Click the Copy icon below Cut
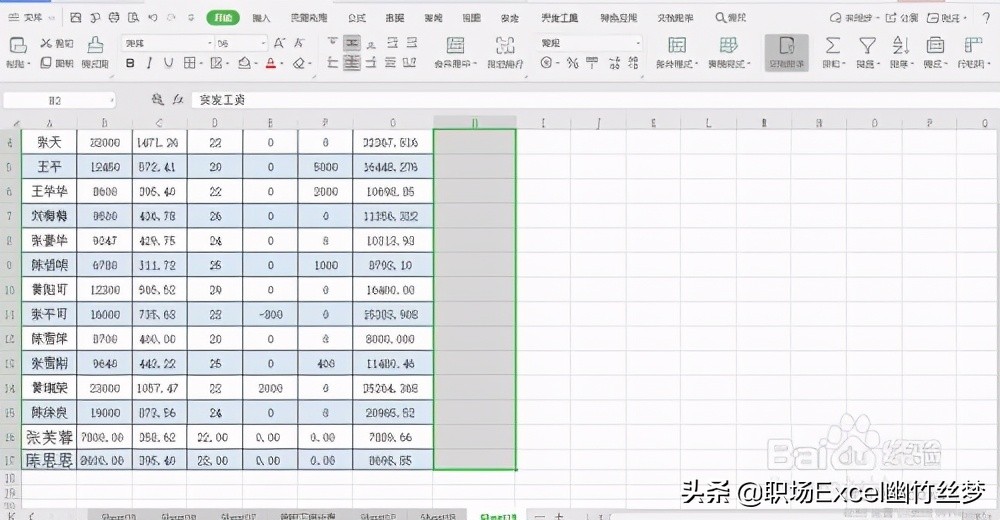 [x=46, y=63]
